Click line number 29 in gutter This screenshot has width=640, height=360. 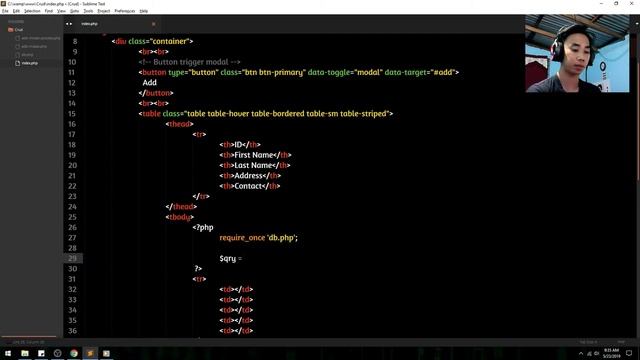point(72,258)
